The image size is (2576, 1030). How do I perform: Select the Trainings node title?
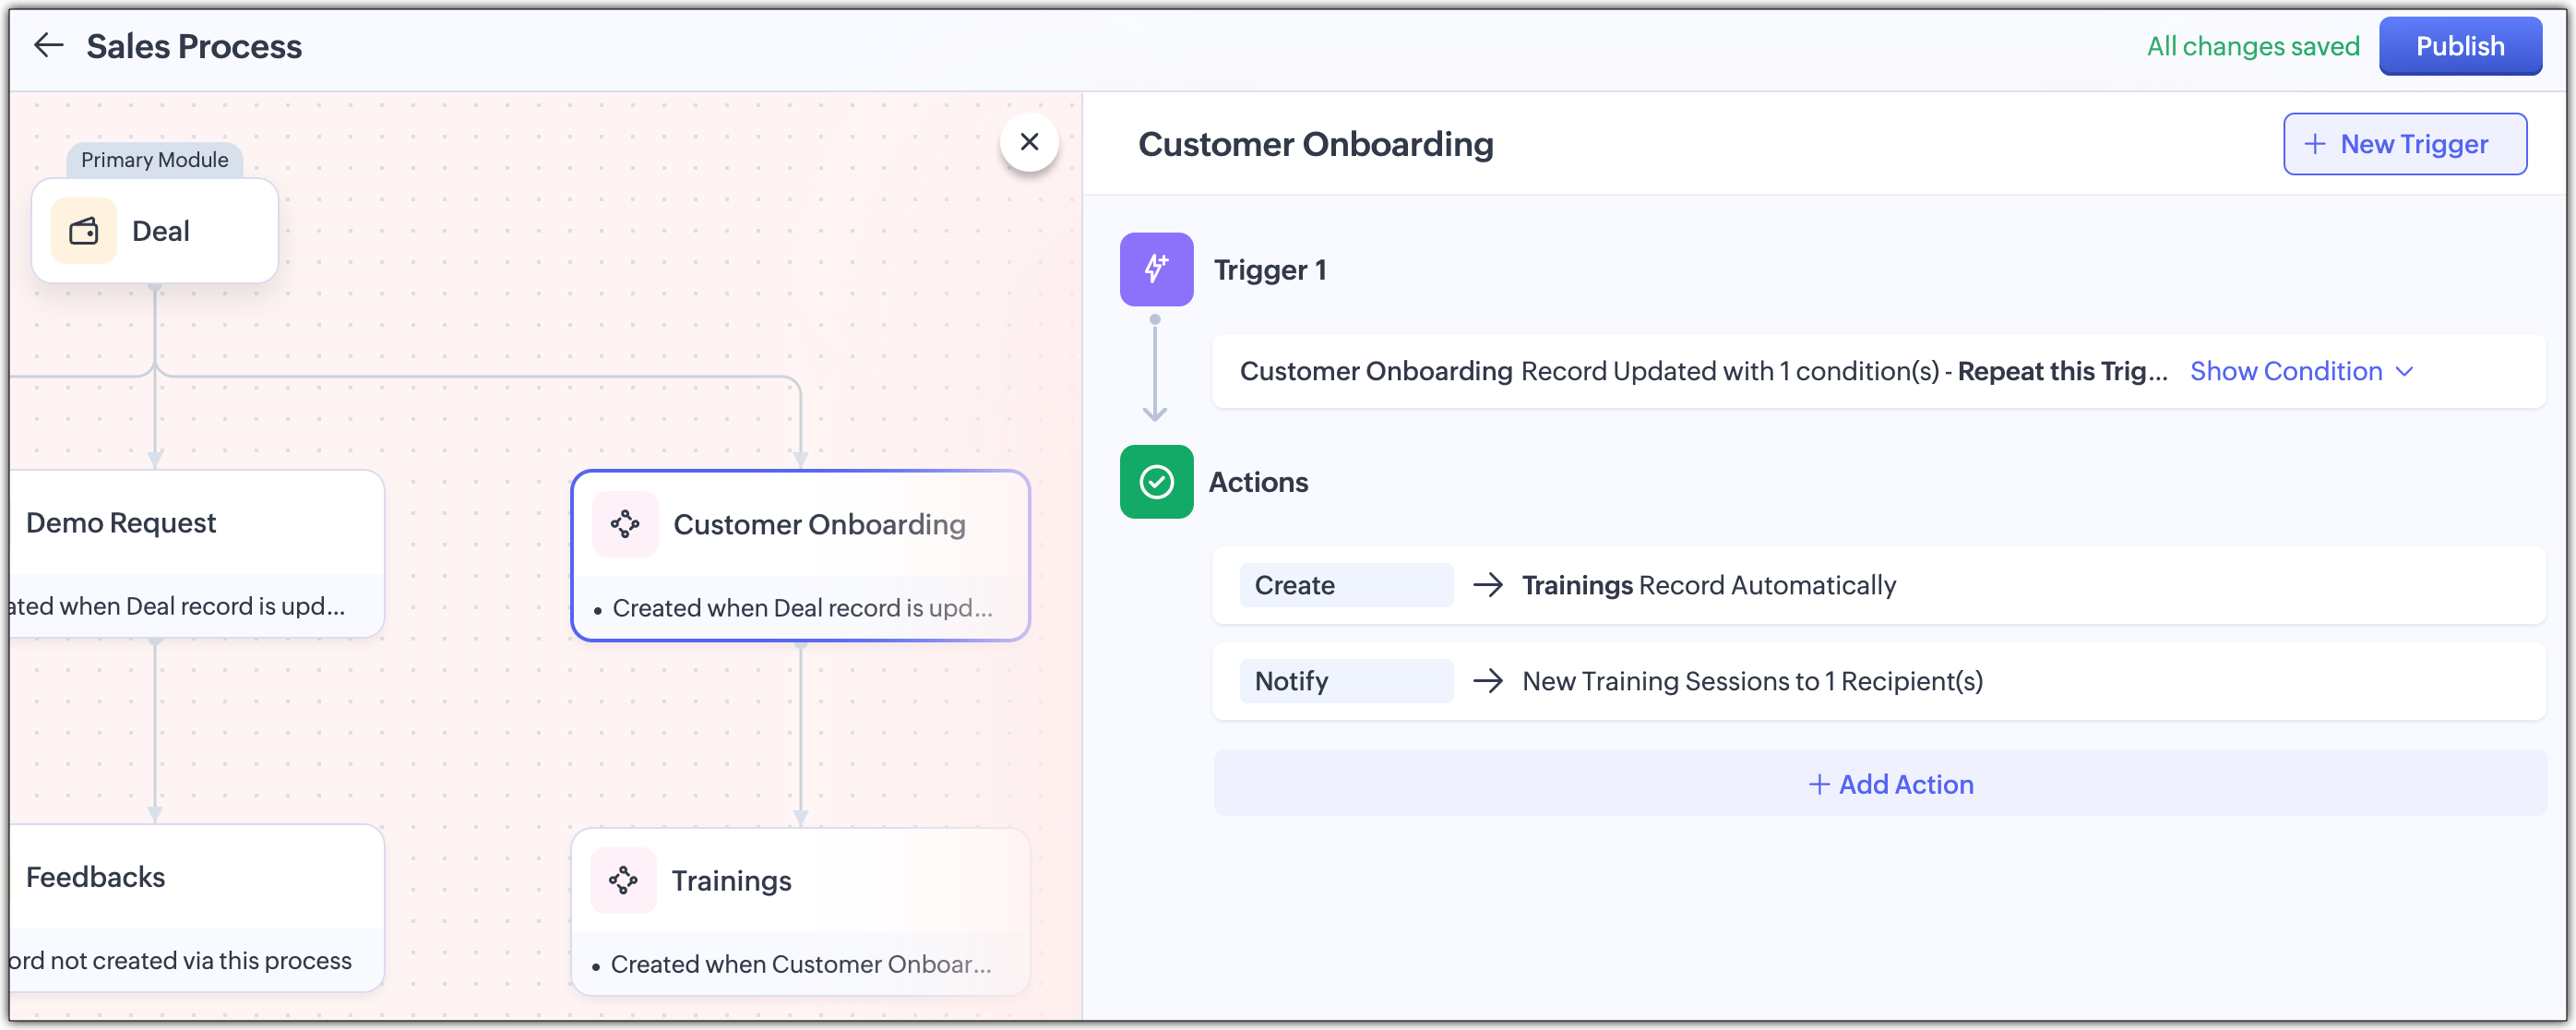click(731, 880)
